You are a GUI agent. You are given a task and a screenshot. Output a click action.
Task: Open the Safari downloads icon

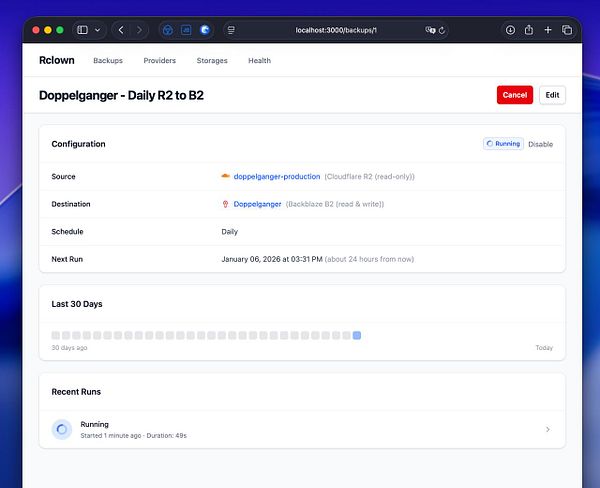[510, 30]
